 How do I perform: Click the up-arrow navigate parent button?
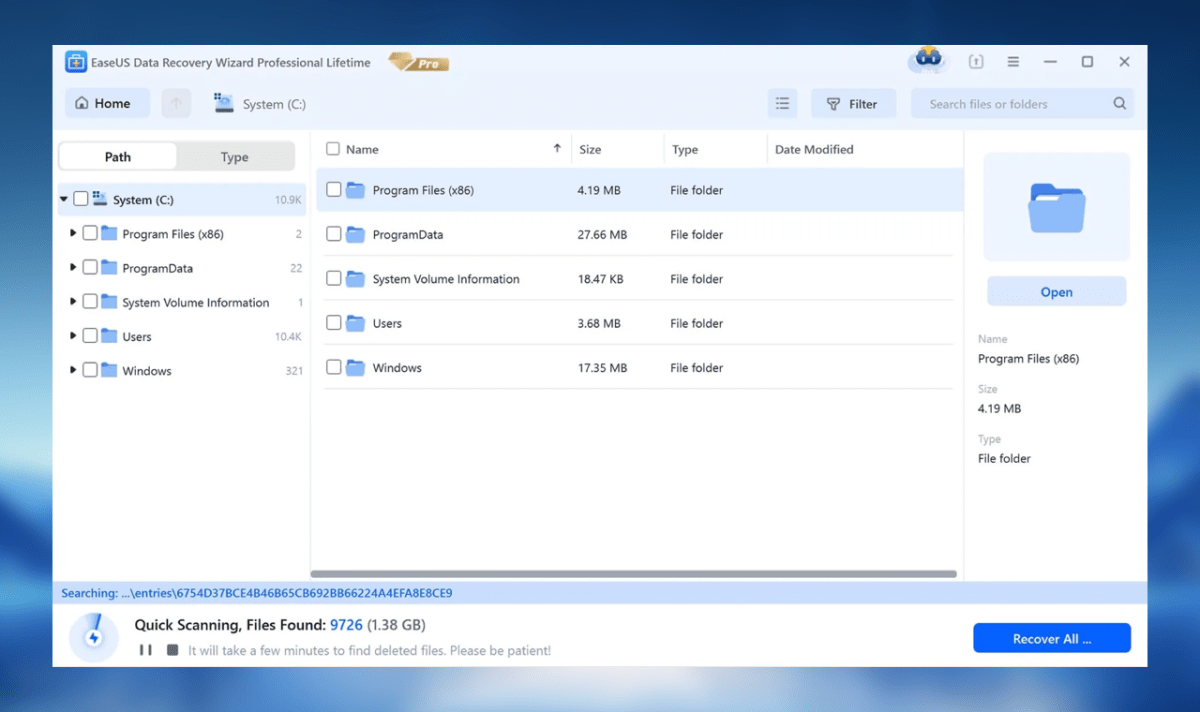176,103
